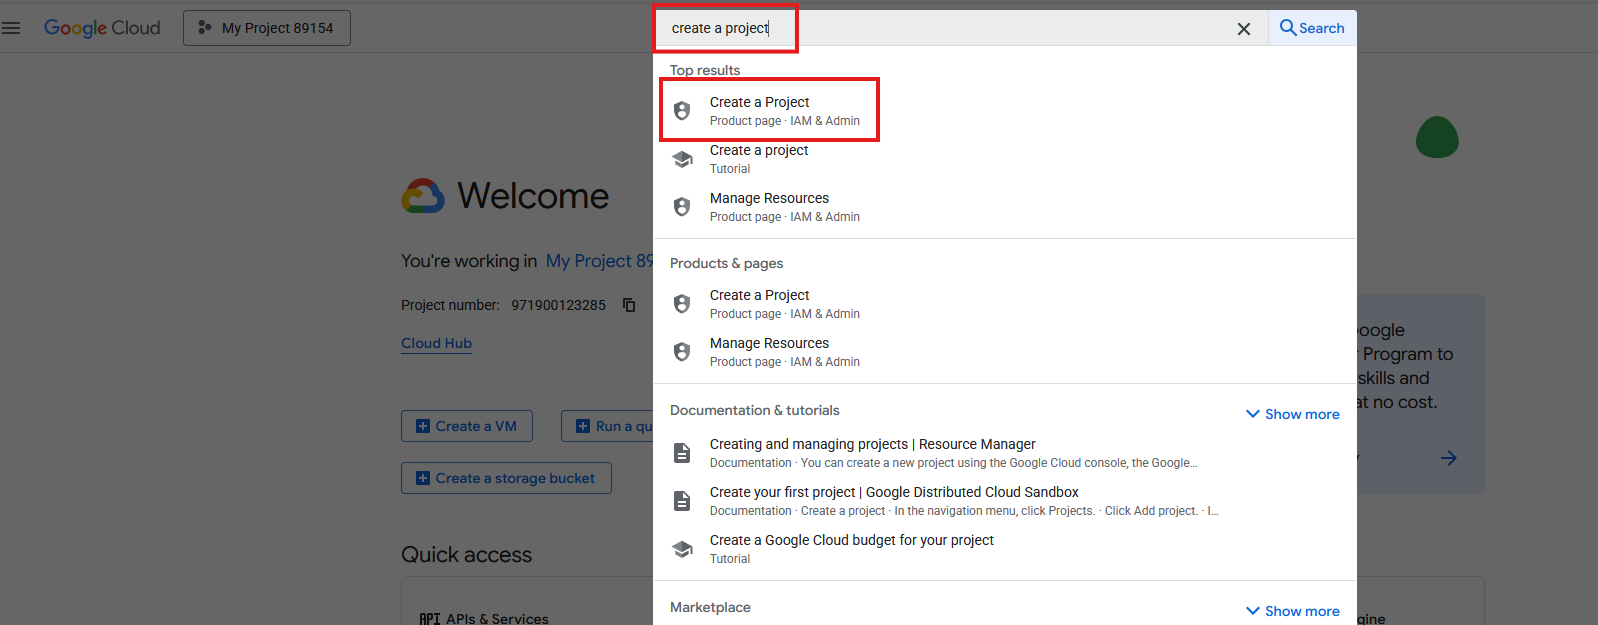Image resolution: width=1598 pixels, height=625 pixels.
Task: Click the green account avatar
Action: (x=1437, y=138)
